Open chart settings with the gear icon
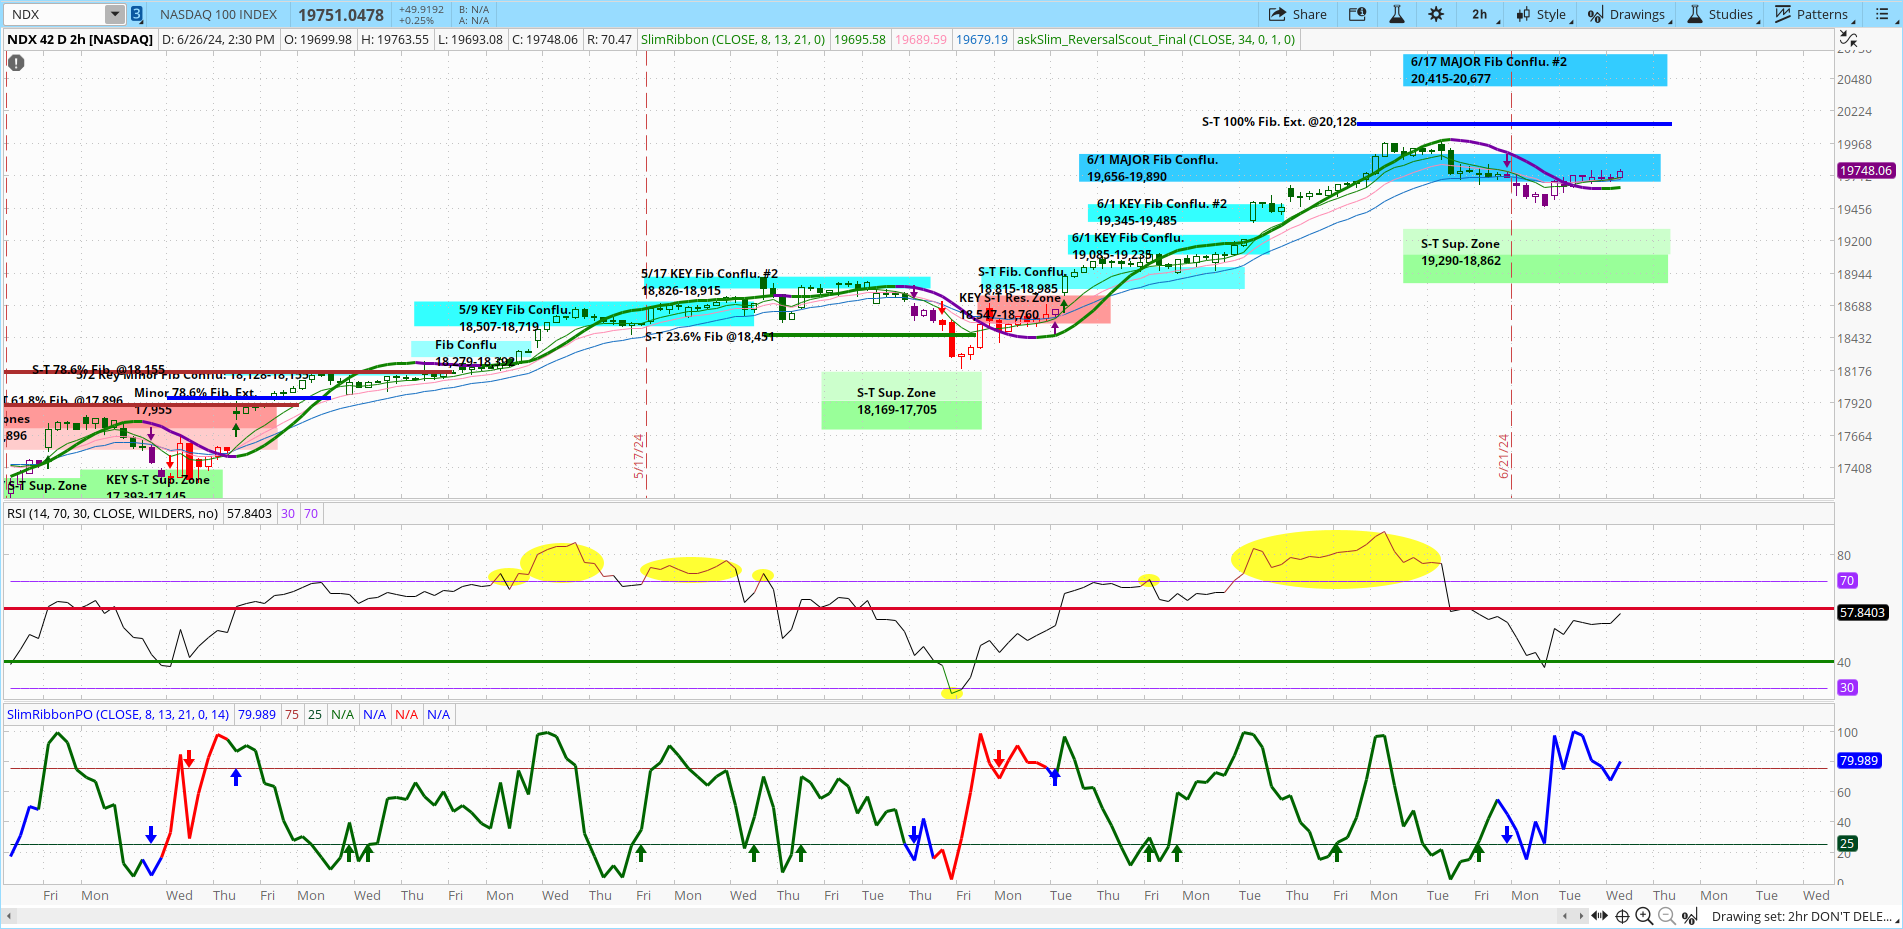The width and height of the screenshot is (1903, 929). coord(1436,14)
